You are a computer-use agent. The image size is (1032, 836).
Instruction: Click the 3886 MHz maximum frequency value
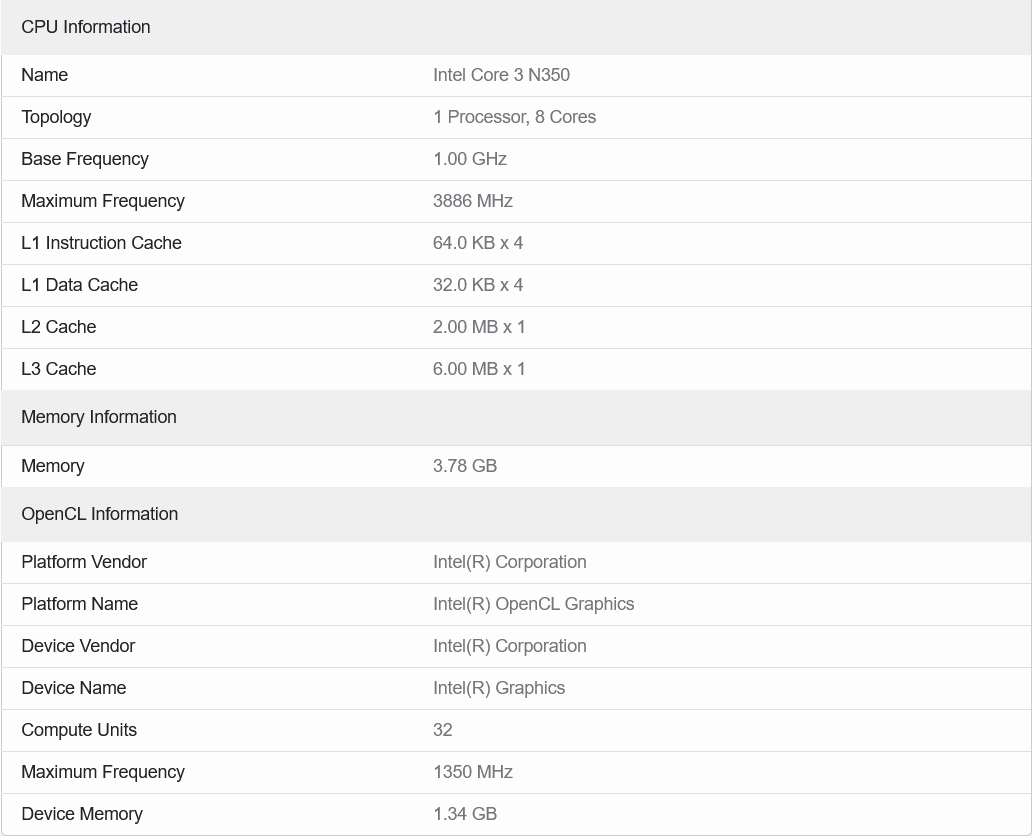(x=472, y=201)
